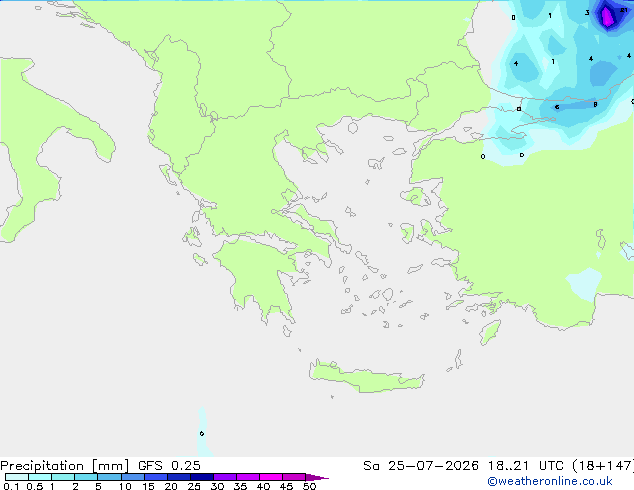Viewport: 634px width, 490px height.
Task: Click the legend value '50'
Action: coord(309,486)
